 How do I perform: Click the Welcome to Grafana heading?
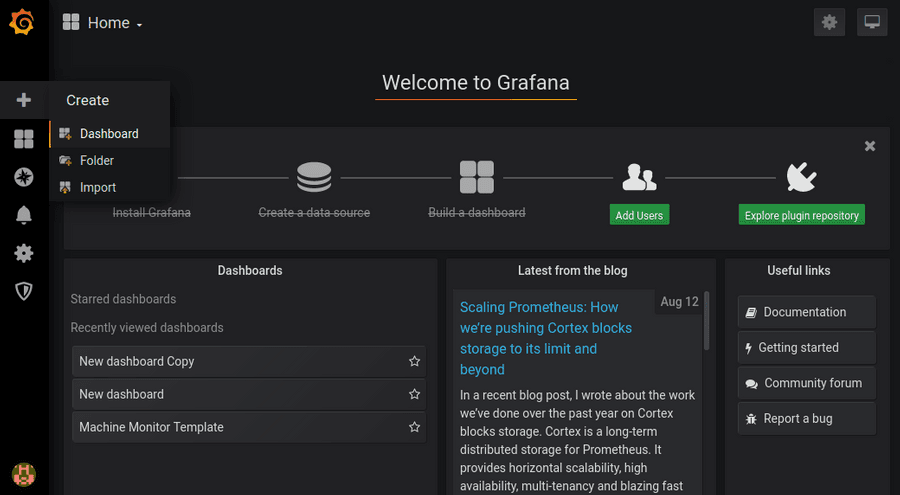(x=476, y=83)
